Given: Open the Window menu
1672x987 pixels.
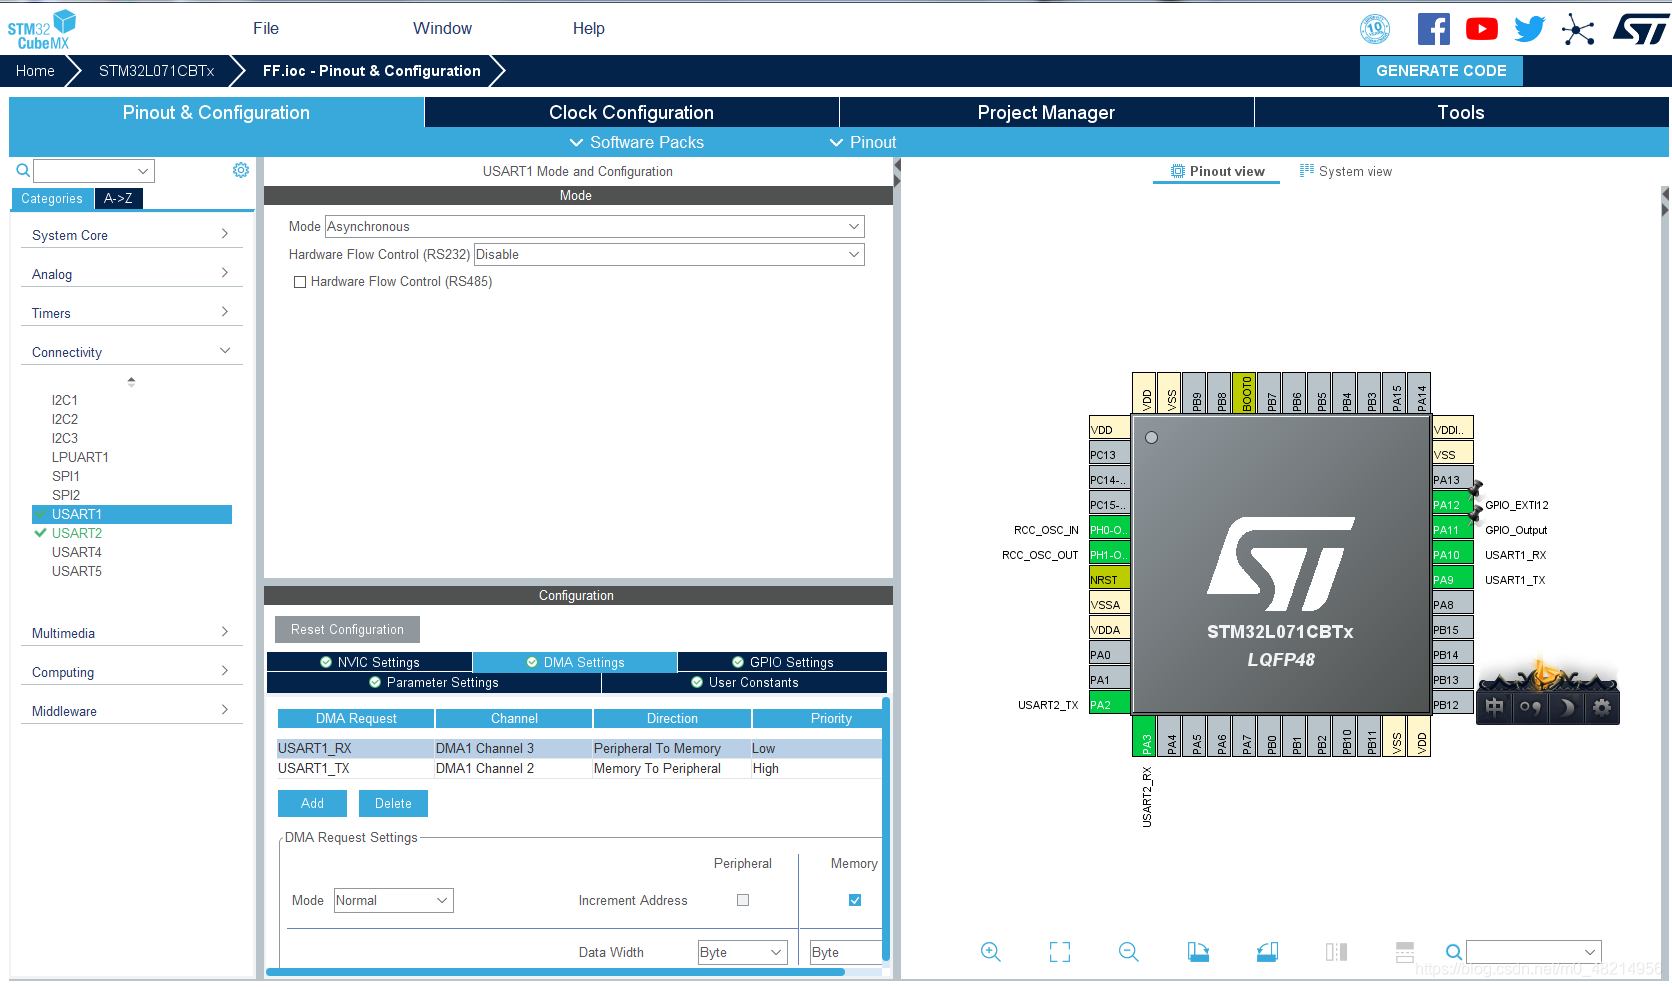Looking at the screenshot, I should [x=442, y=29].
